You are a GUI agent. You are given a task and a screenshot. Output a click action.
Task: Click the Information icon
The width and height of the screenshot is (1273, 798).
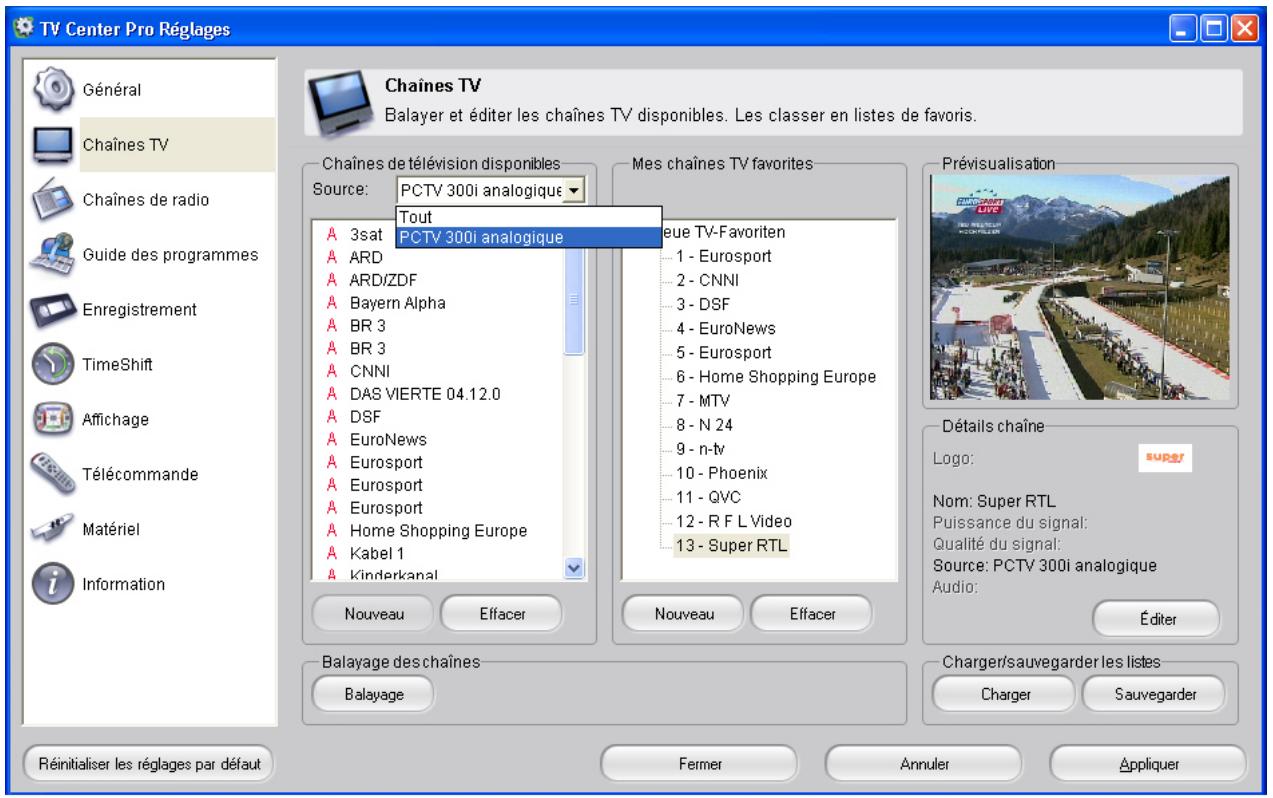[53, 584]
